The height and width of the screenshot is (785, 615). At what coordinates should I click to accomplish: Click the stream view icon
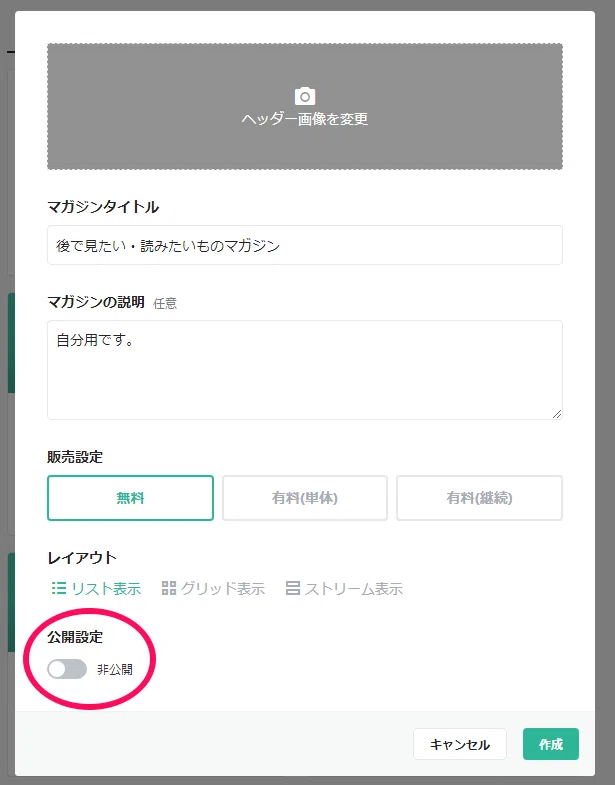point(292,588)
